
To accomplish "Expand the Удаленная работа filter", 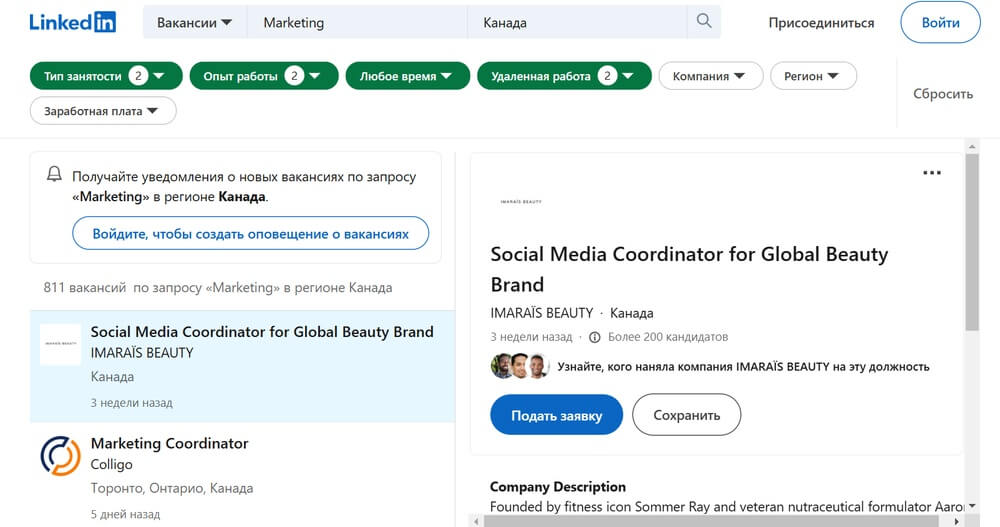I will click(564, 76).
